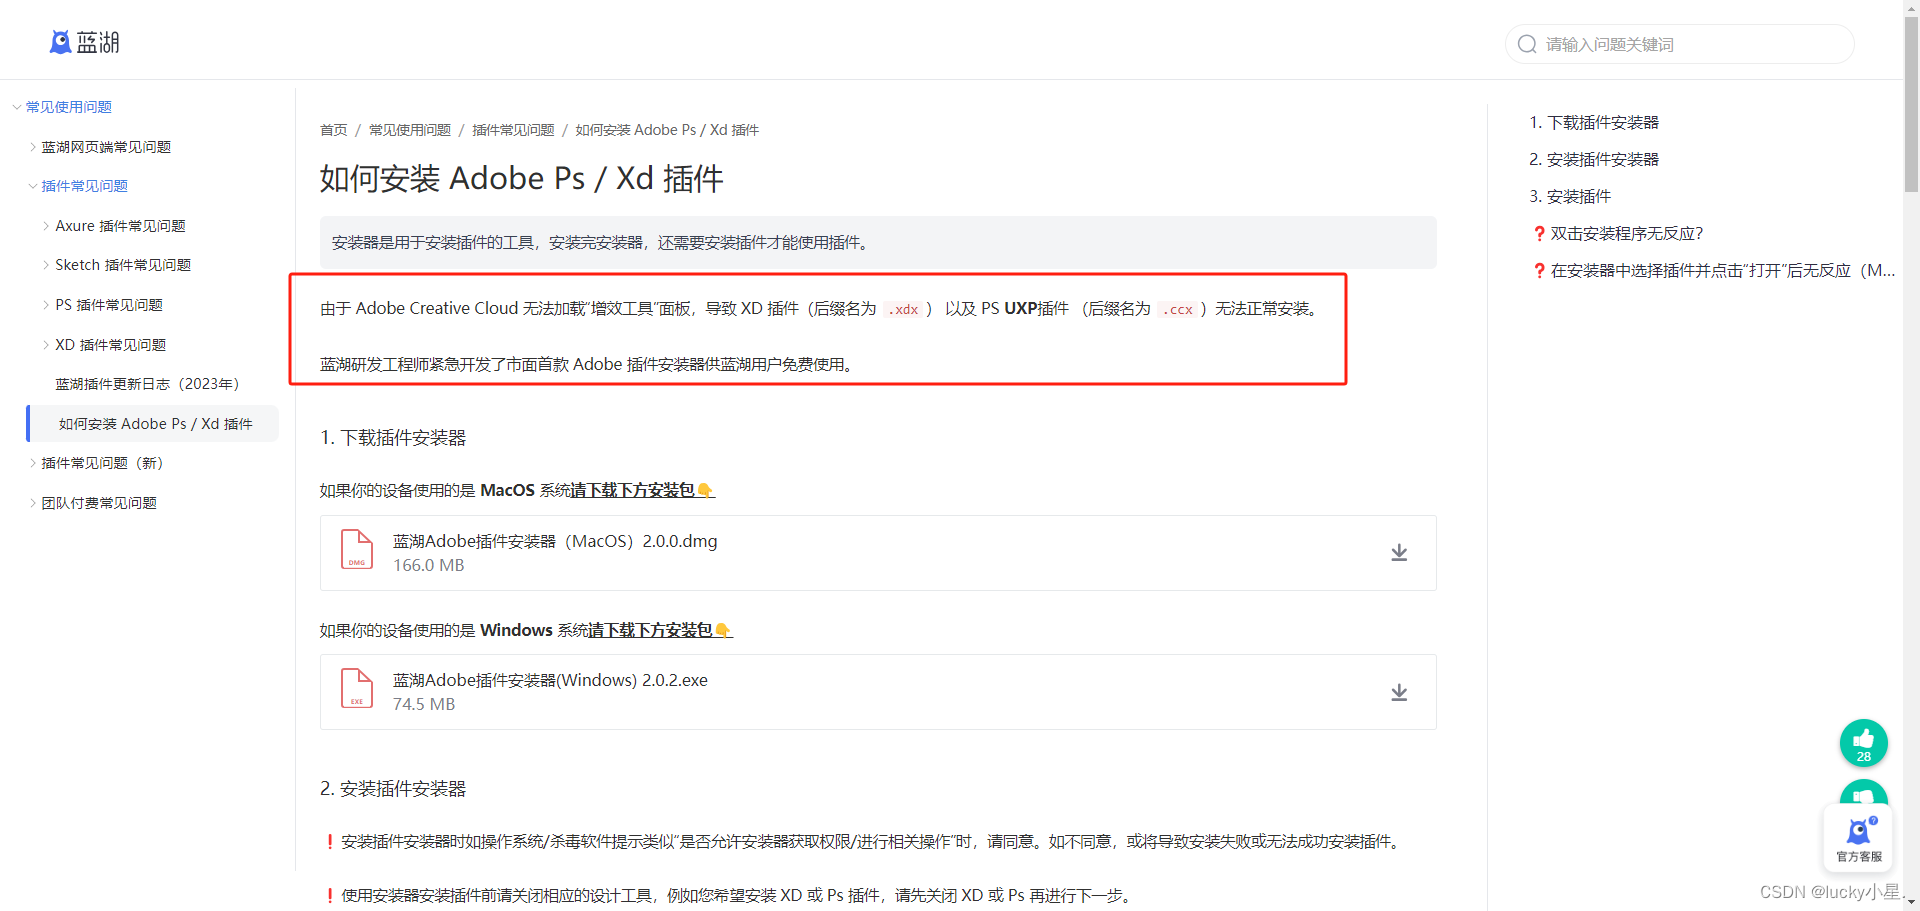
Task: Expand 插件常见问题（新）
Action: click(x=33, y=463)
